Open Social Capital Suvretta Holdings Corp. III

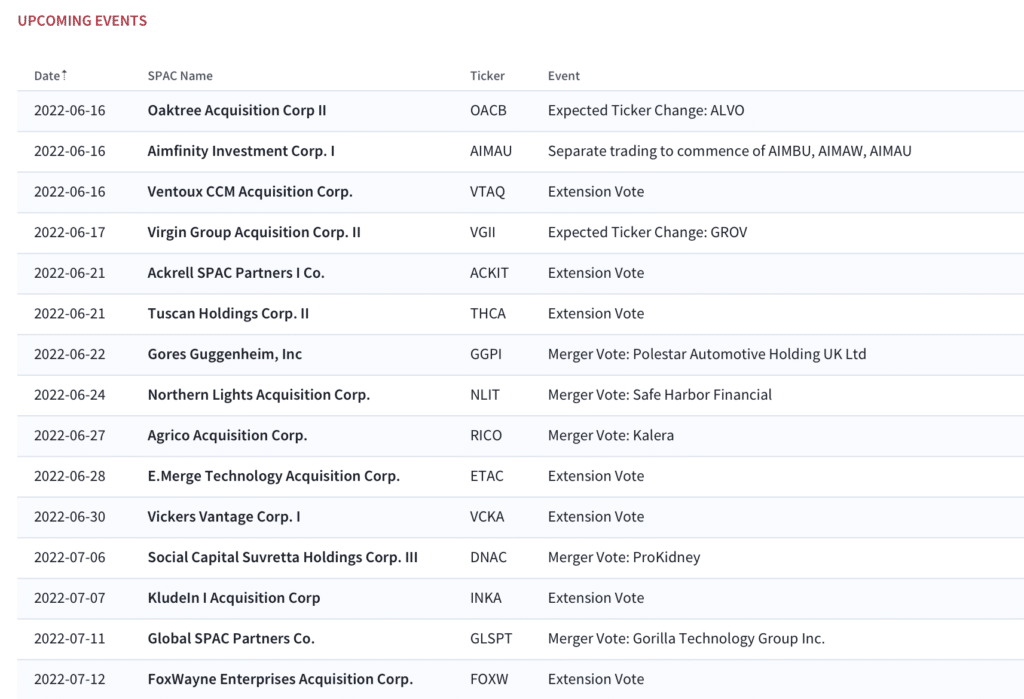(x=283, y=557)
